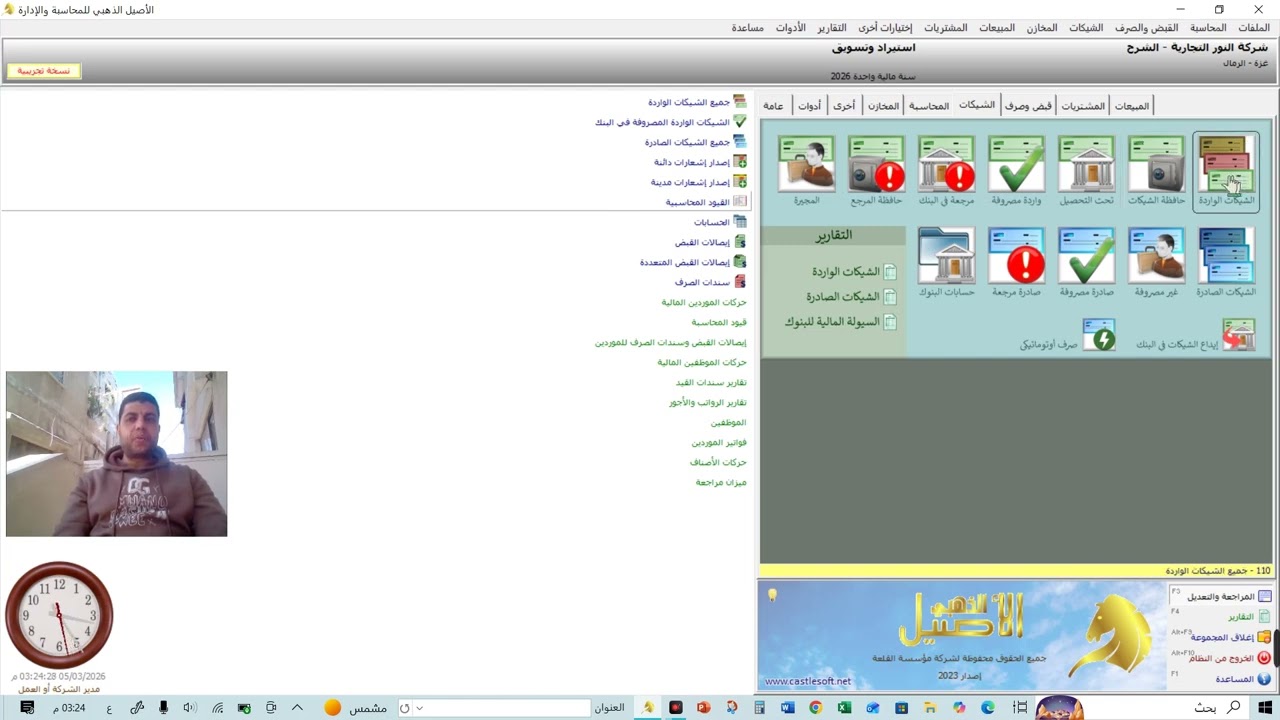The width and height of the screenshot is (1280, 720).
Task: Switch to the المخازن tab
Action: pos(883,106)
